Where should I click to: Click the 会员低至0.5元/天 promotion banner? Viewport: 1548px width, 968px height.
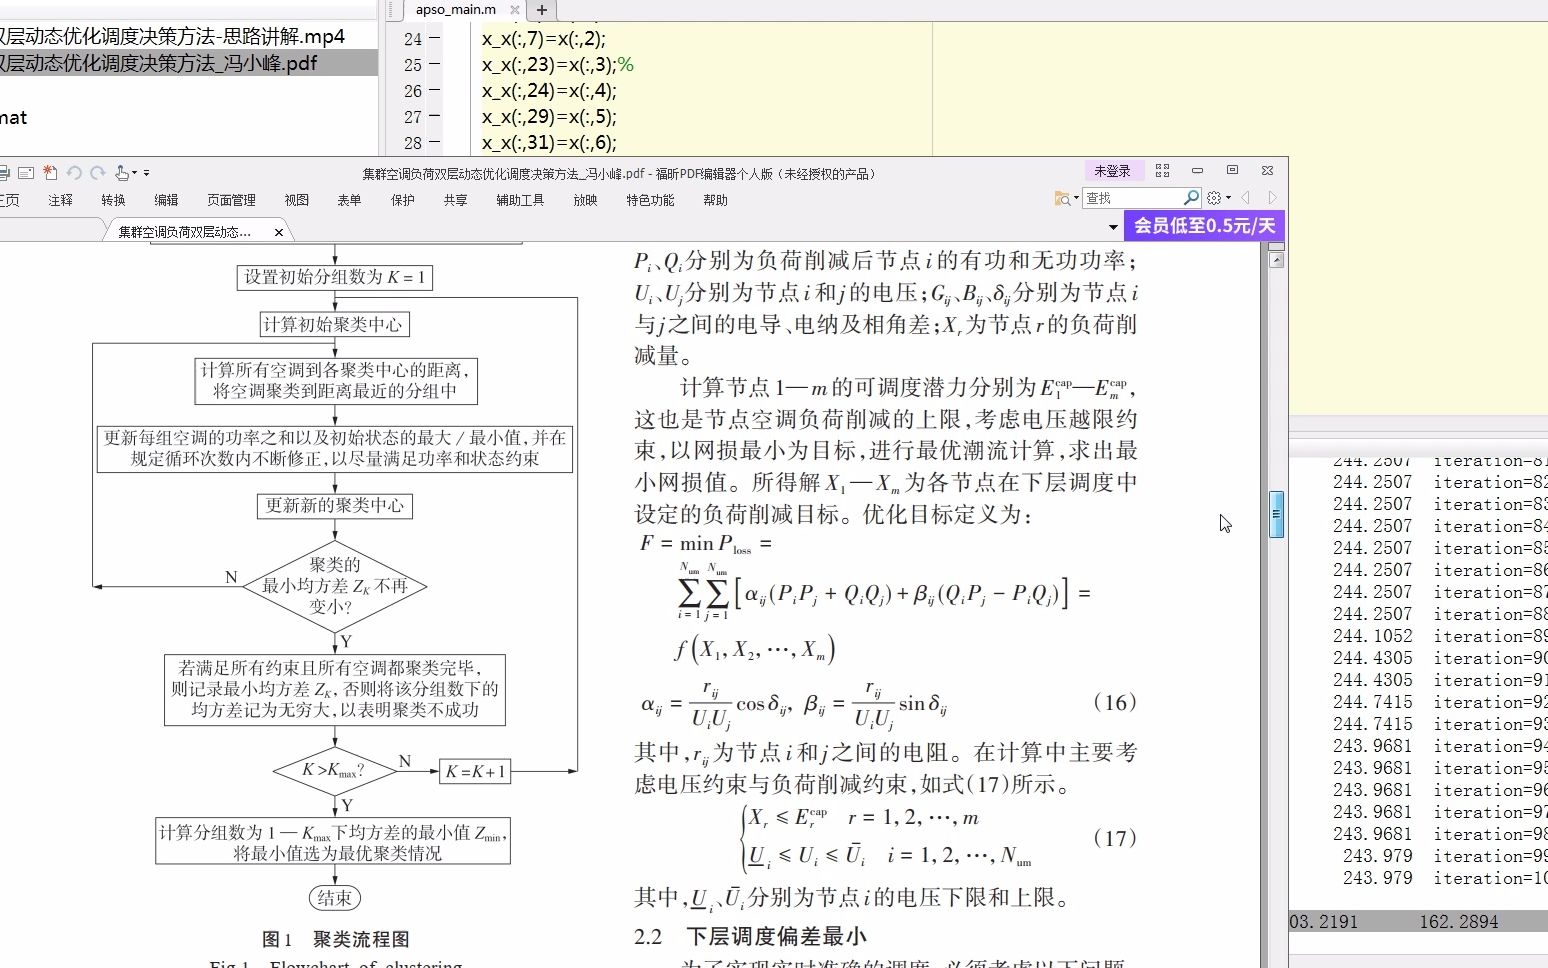[1204, 226]
